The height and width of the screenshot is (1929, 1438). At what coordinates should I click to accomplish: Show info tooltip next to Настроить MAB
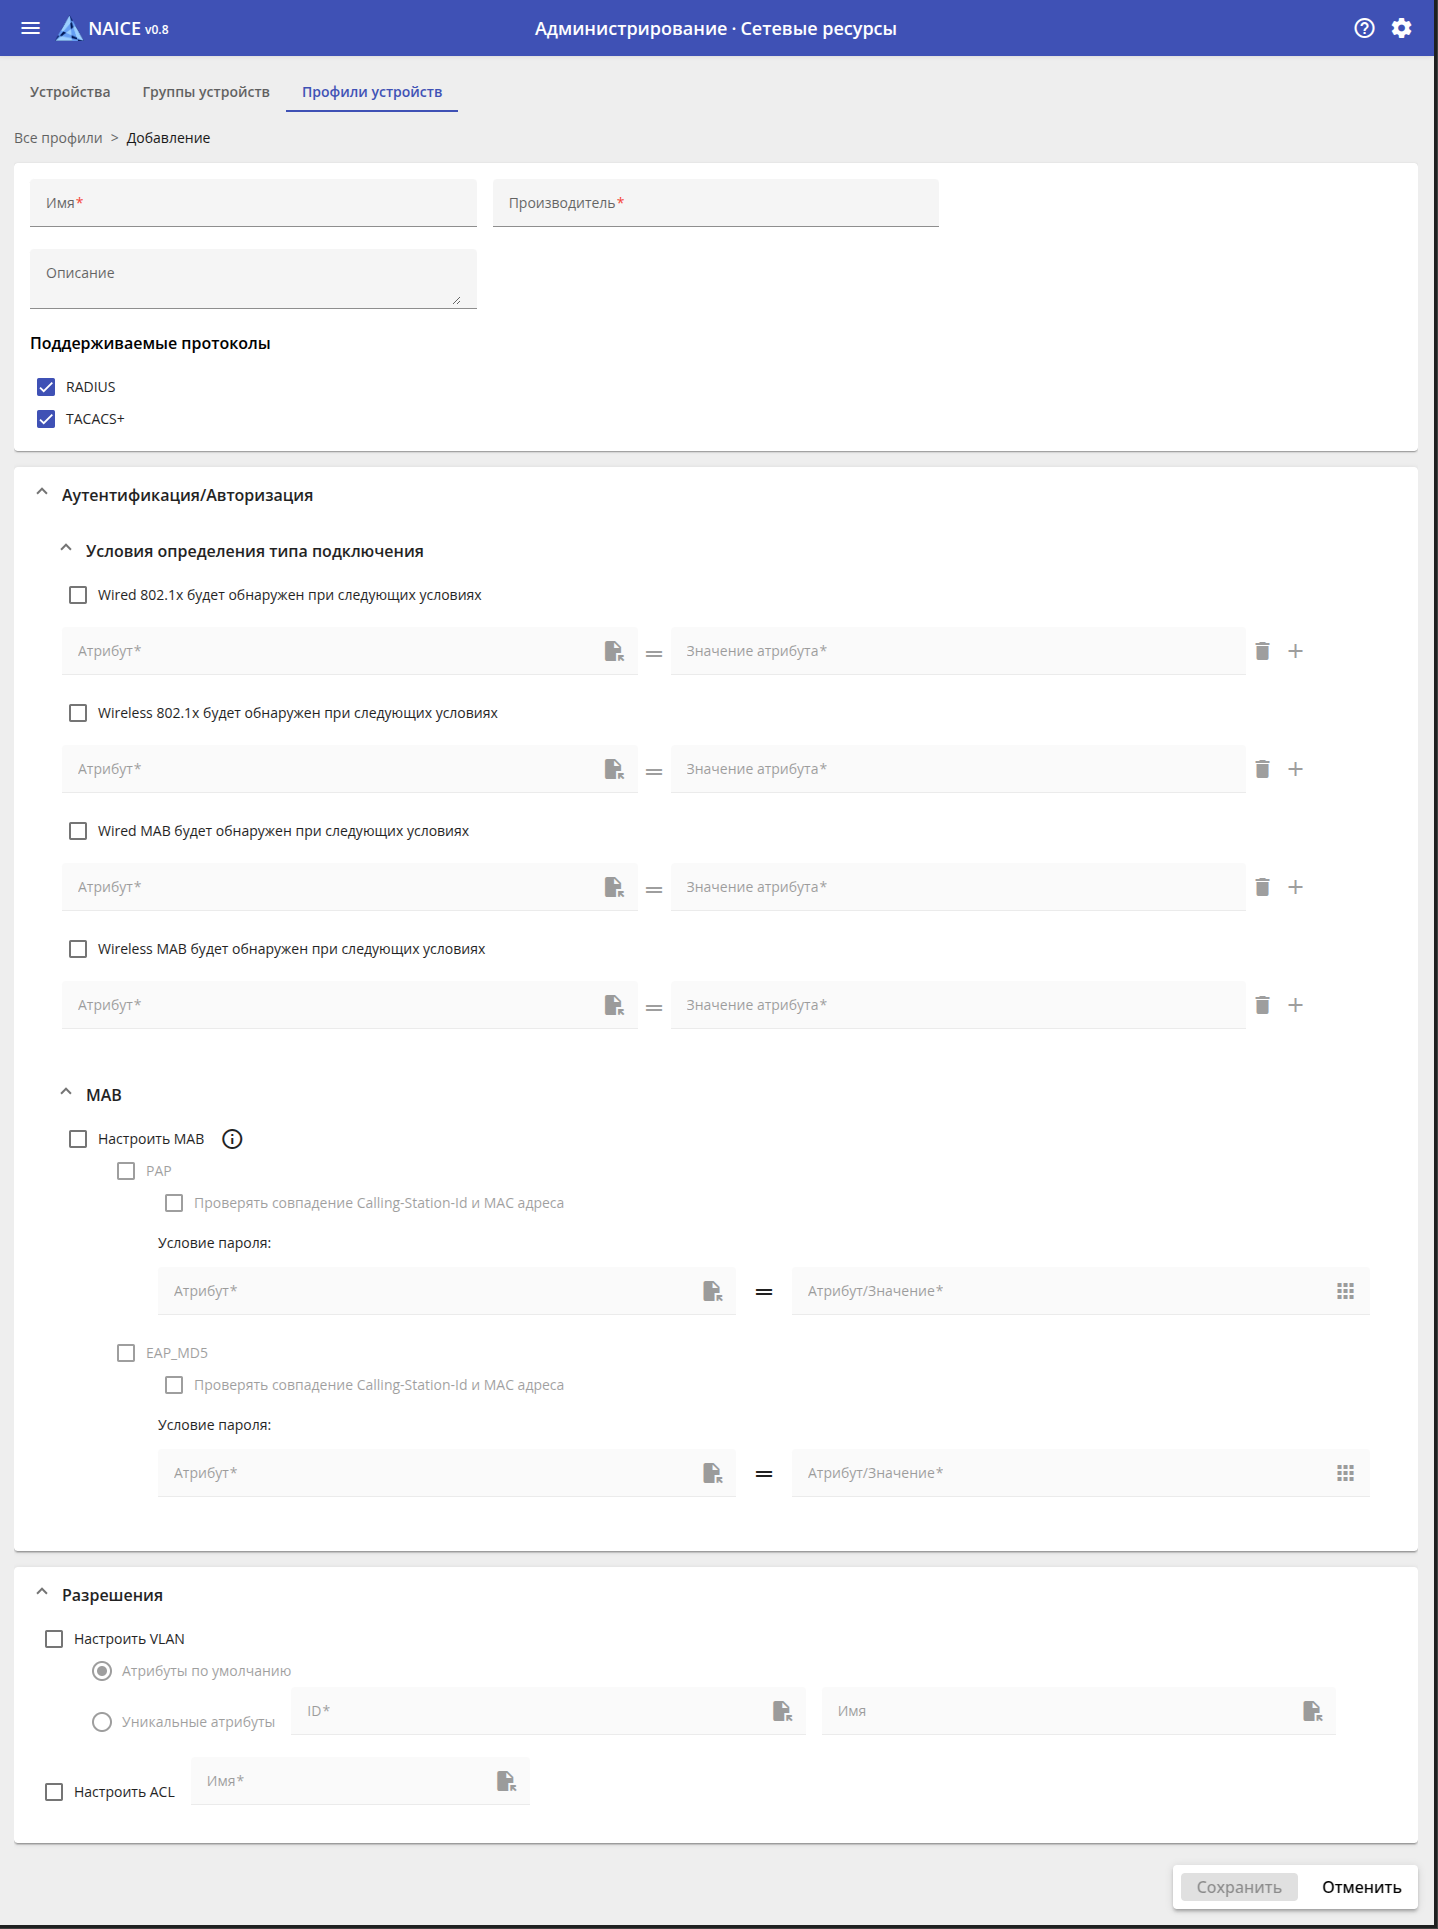(x=232, y=1139)
